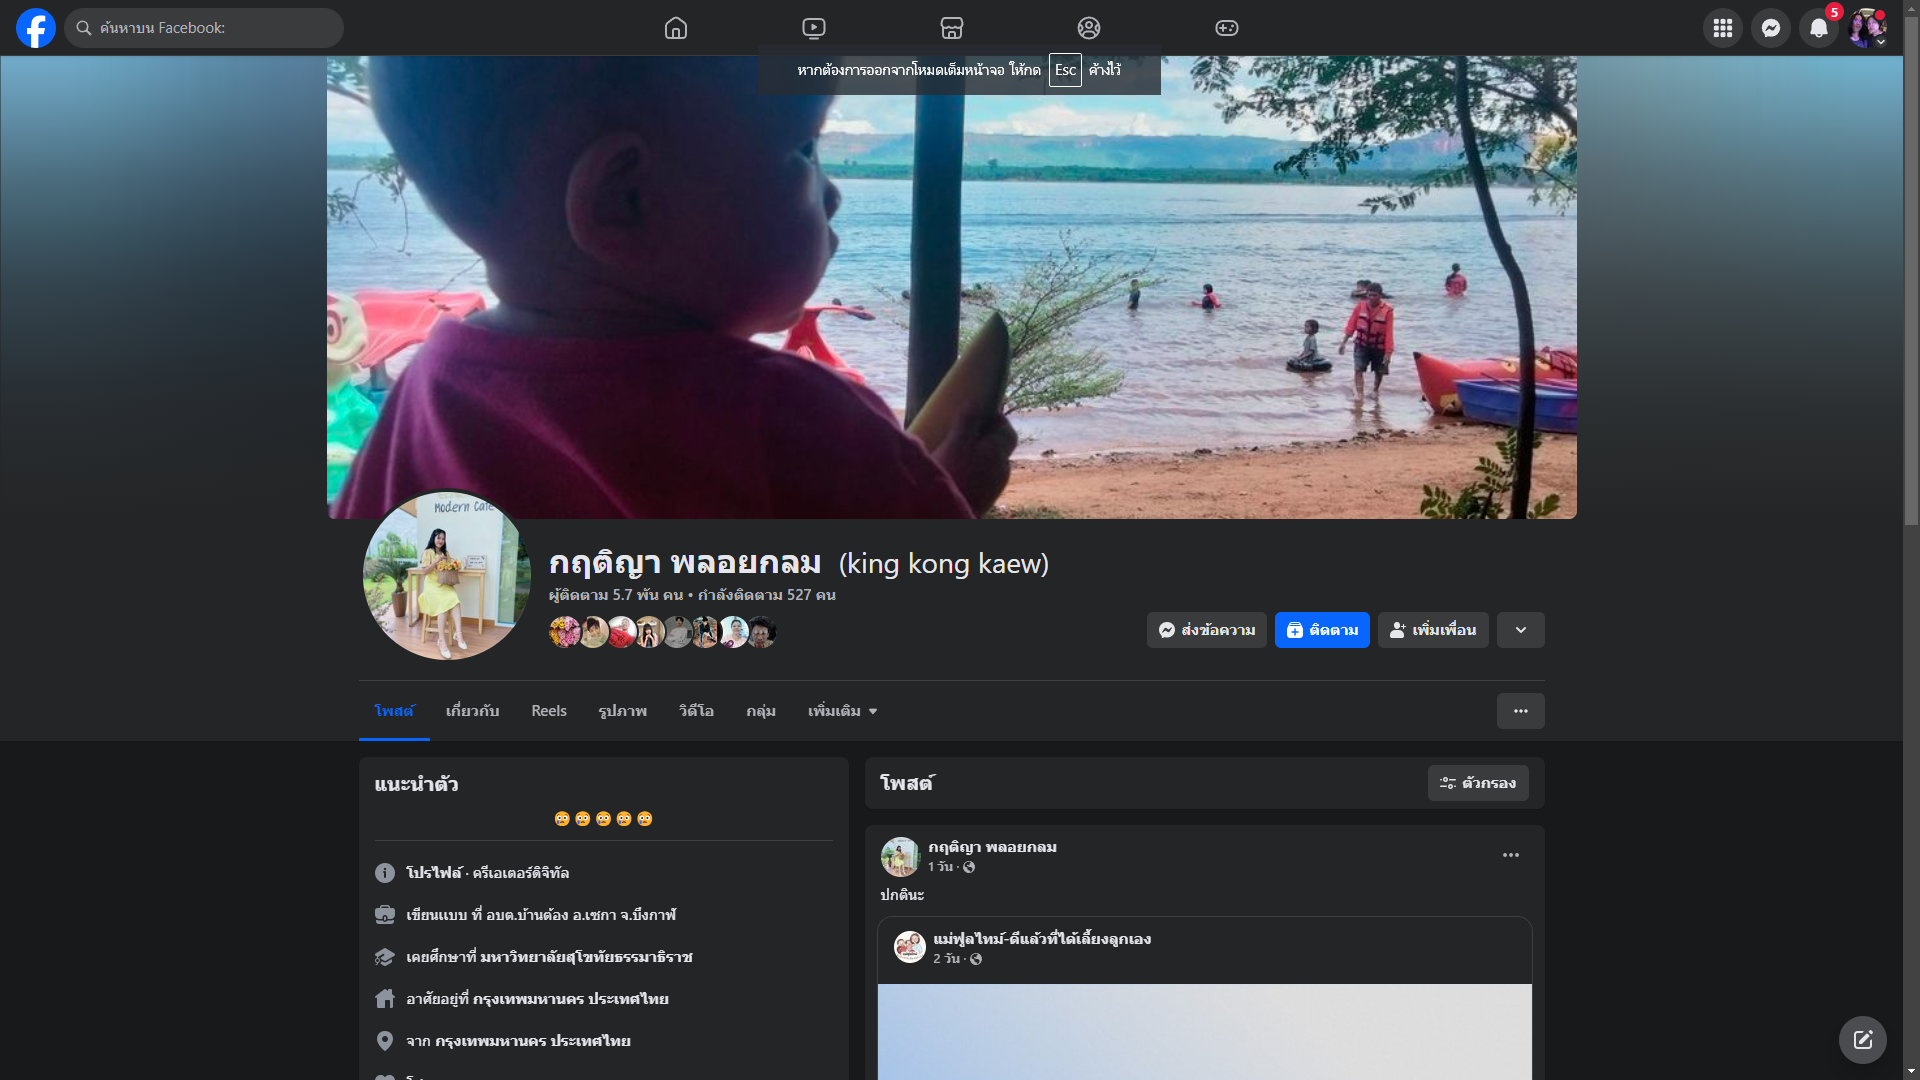Expand the account avatar menu
1920x1080 pixels.
coord(1866,28)
